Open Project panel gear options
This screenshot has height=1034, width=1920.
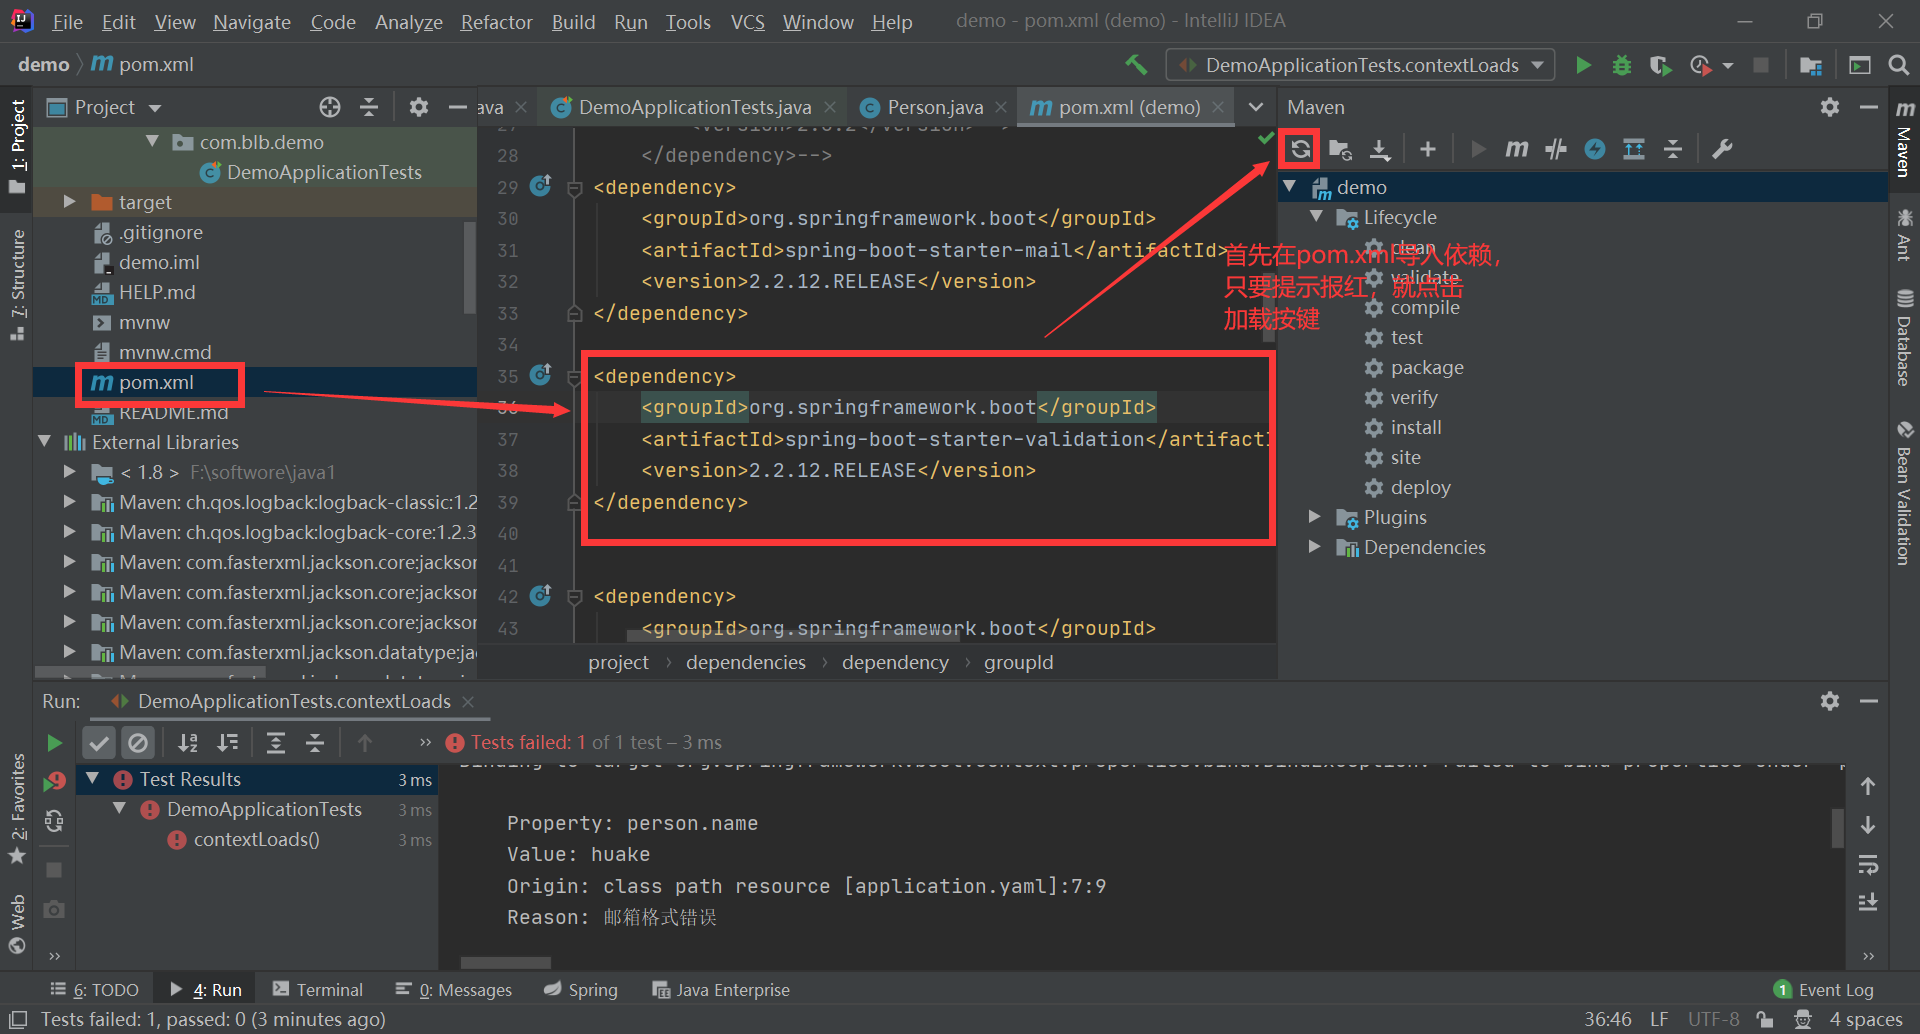click(419, 107)
